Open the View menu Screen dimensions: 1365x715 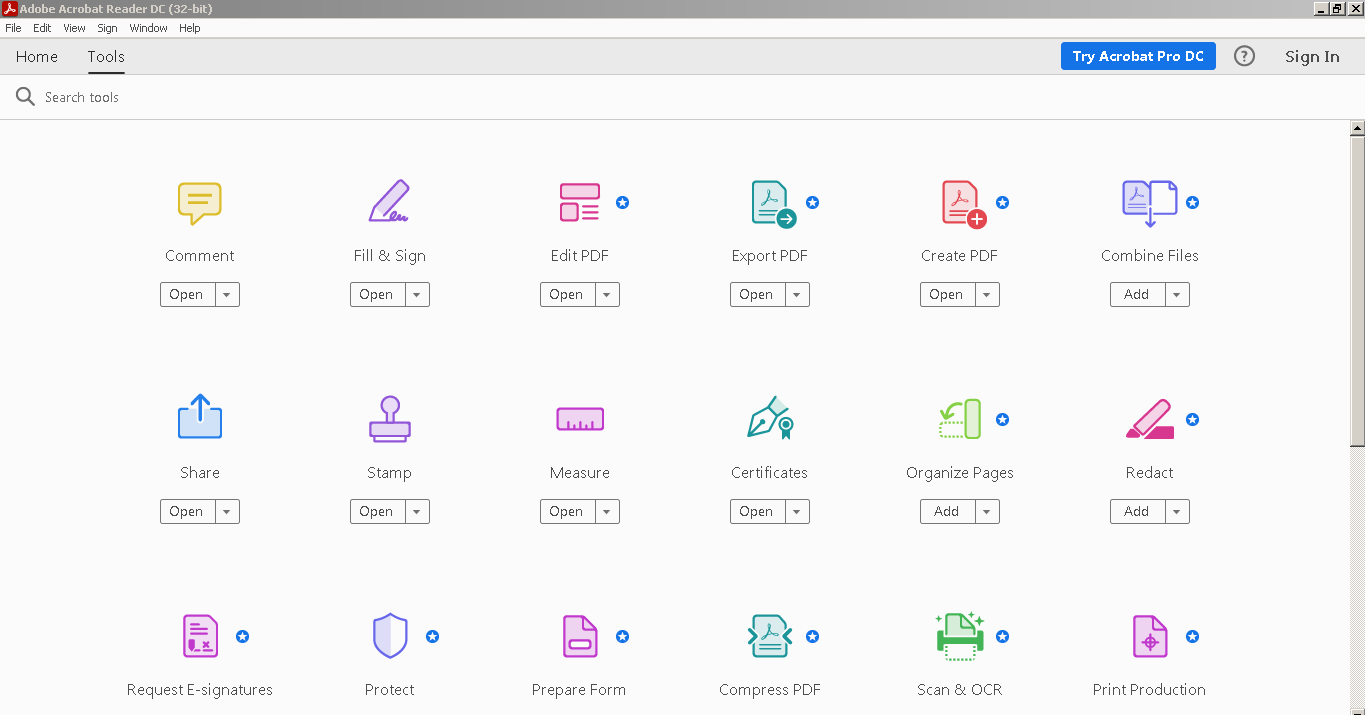tap(74, 28)
